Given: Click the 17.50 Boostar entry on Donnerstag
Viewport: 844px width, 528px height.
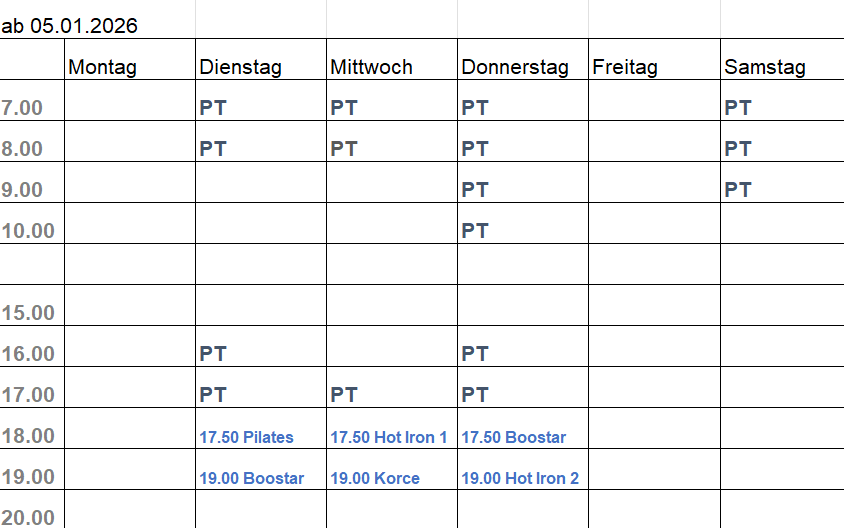Looking at the screenshot, I should click(x=514, y=437).
